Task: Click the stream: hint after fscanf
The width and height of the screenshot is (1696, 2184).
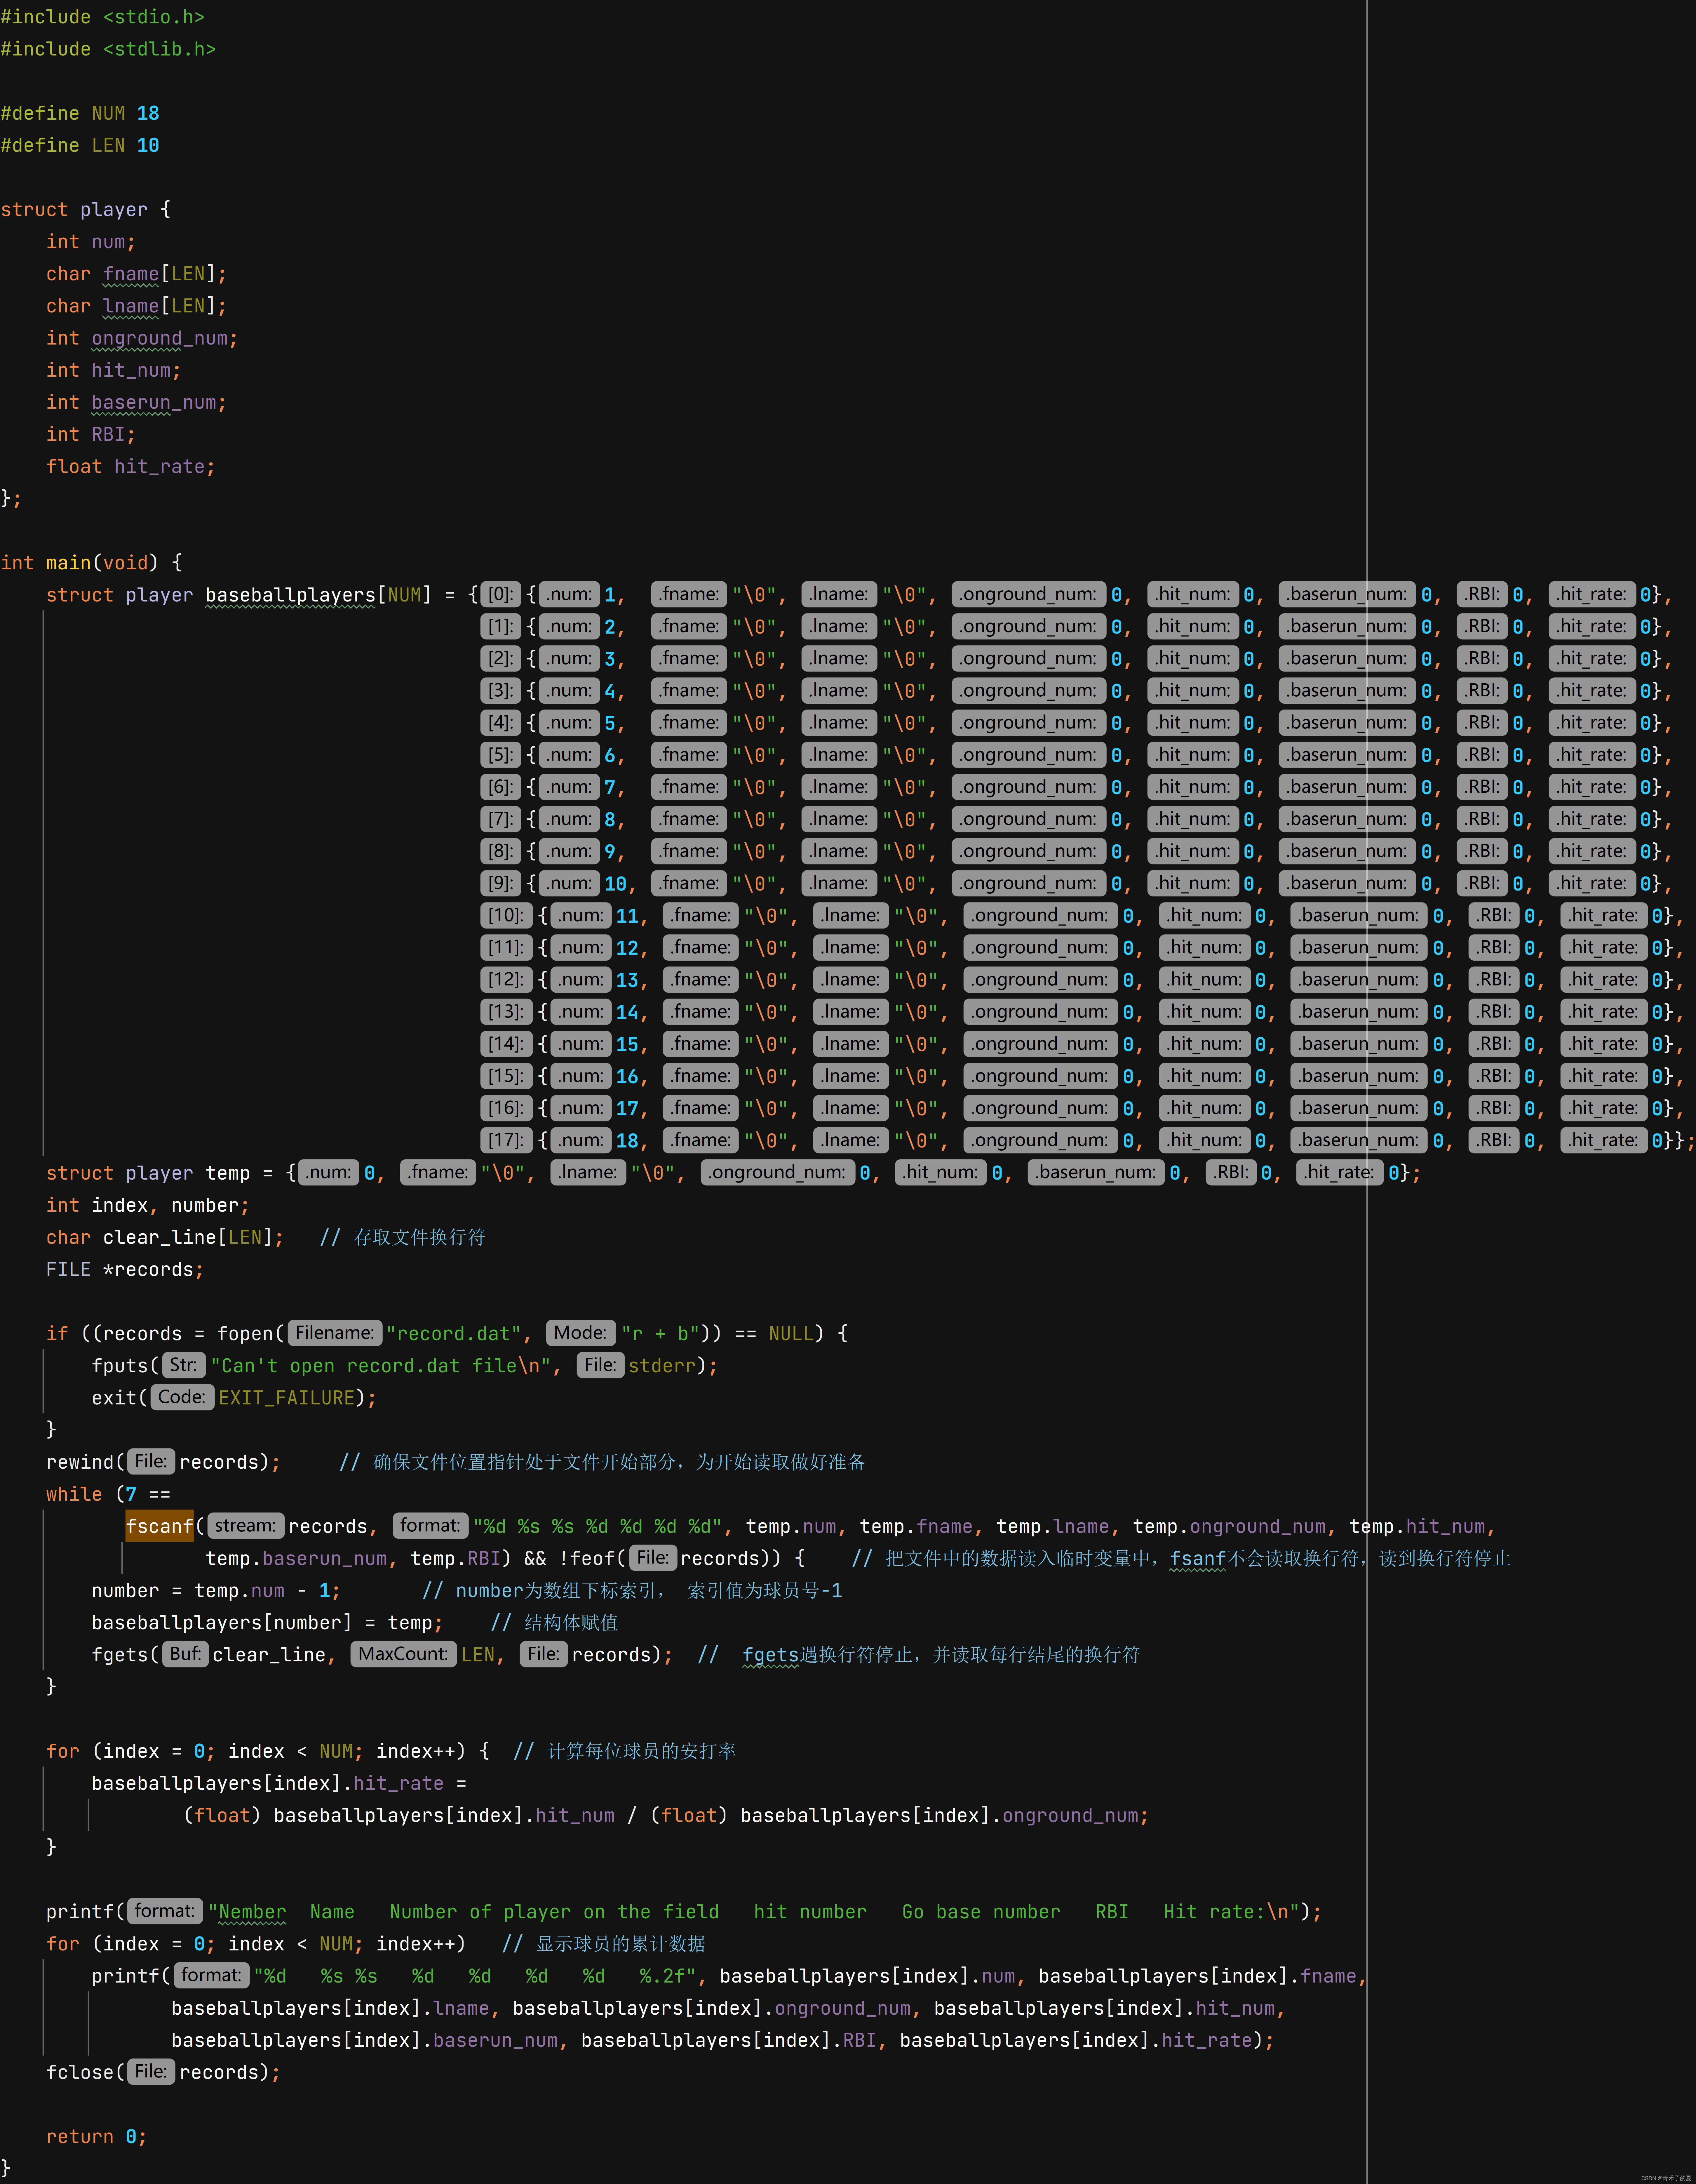Action: point(245,1526)
